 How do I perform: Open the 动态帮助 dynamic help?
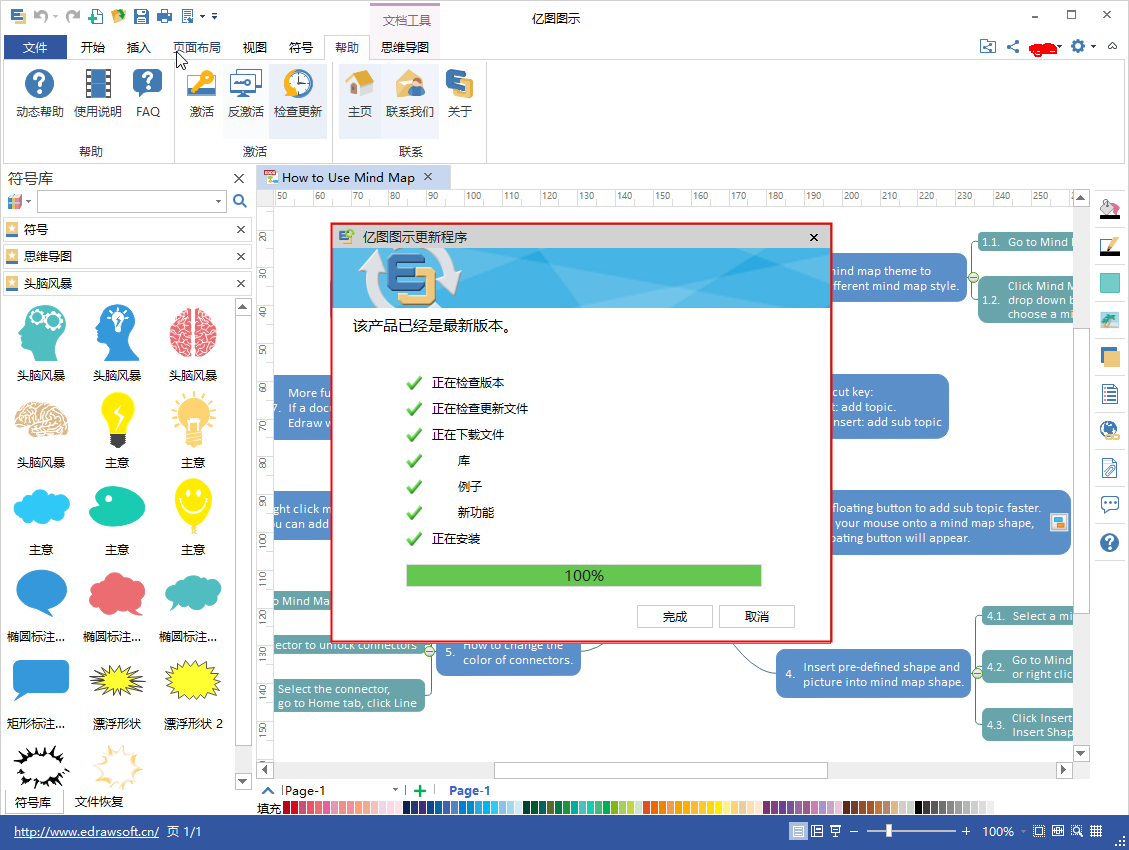[40, 94]
